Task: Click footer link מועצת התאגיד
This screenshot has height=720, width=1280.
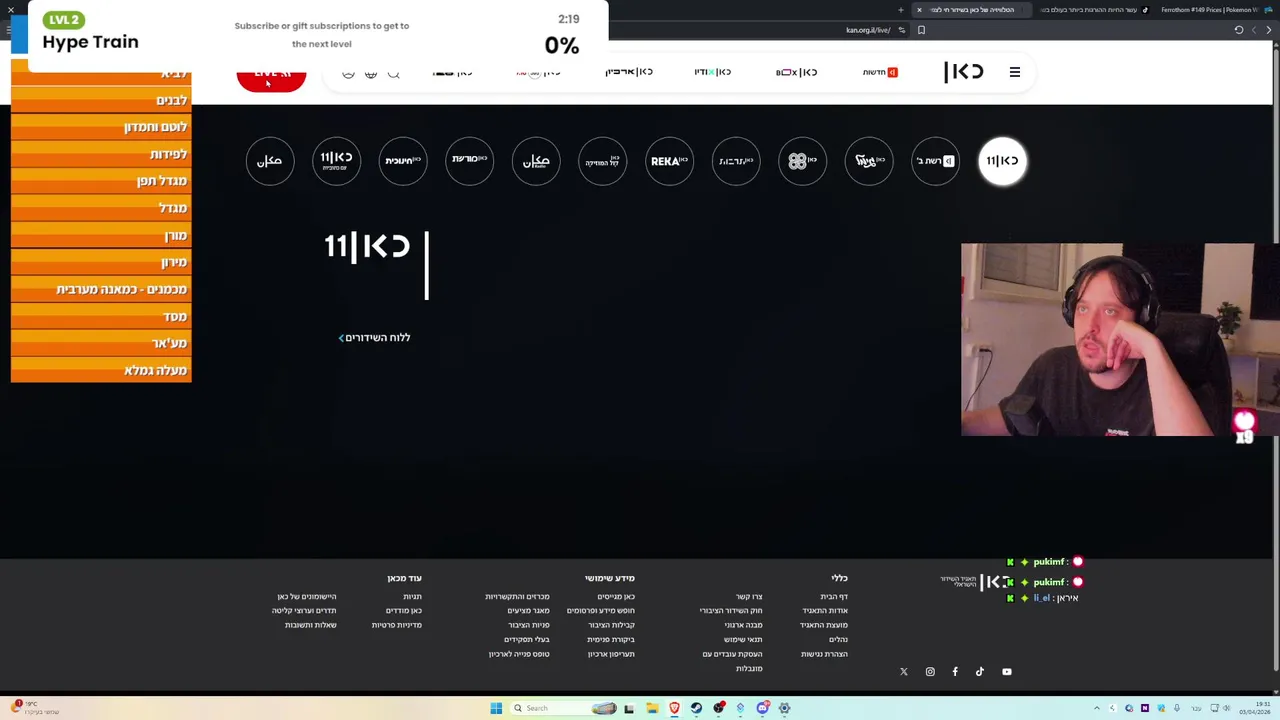Action: 824,625
